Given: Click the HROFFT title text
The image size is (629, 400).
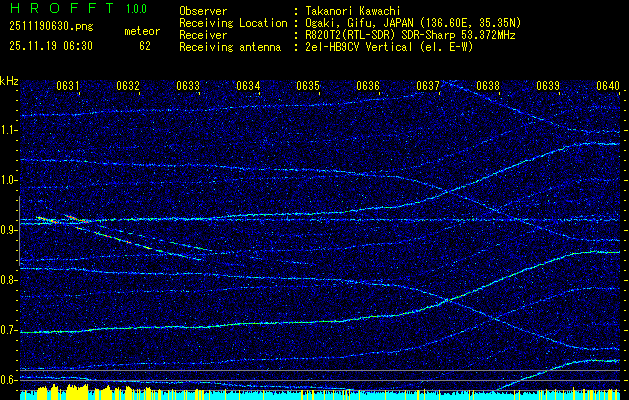Looking at the screenshot, I should [x=62, y=8].
